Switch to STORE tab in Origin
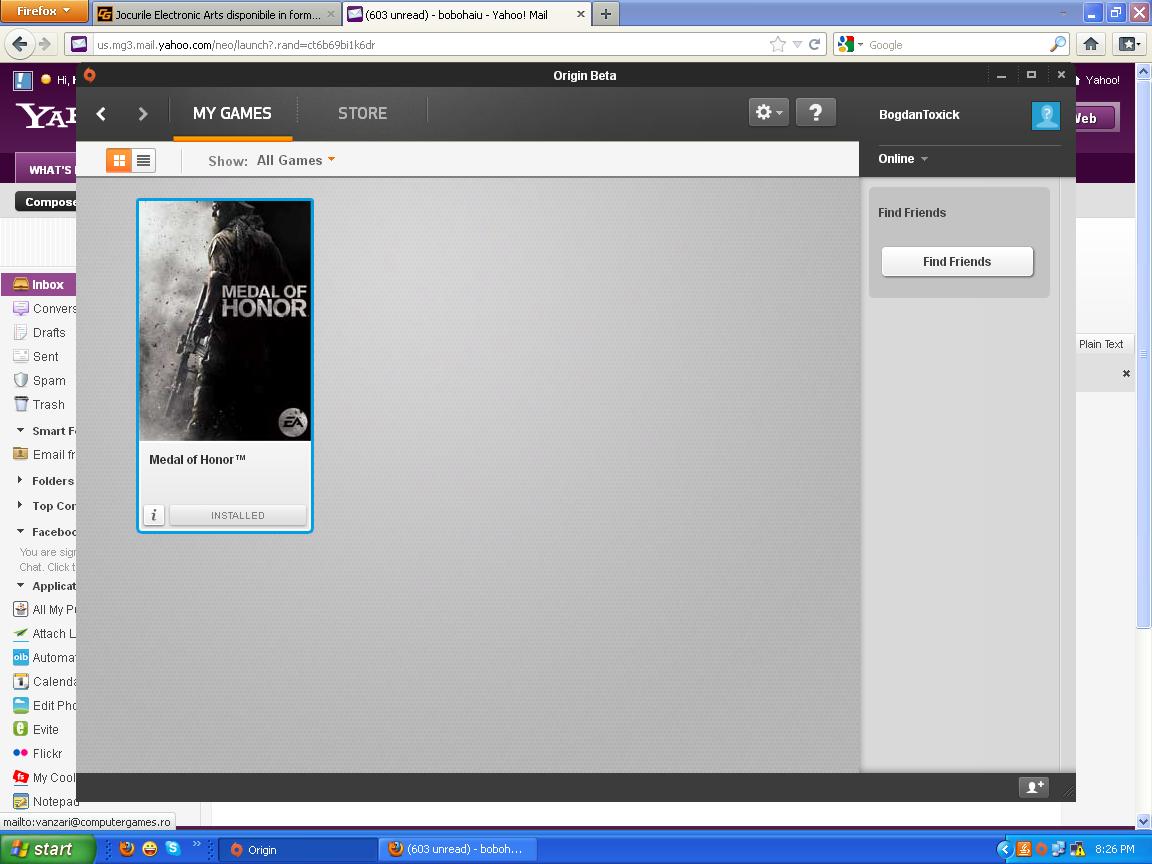 pos(362,113)
